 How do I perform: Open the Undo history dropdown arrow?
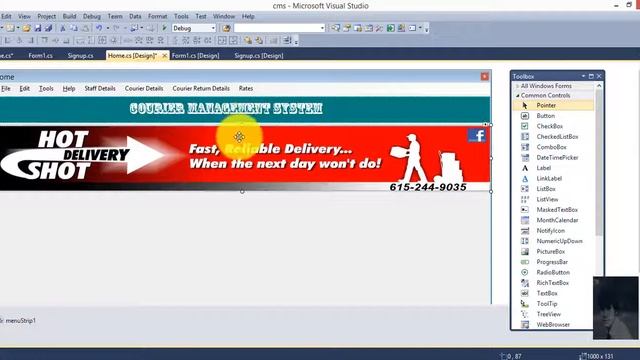coord(108,28)
